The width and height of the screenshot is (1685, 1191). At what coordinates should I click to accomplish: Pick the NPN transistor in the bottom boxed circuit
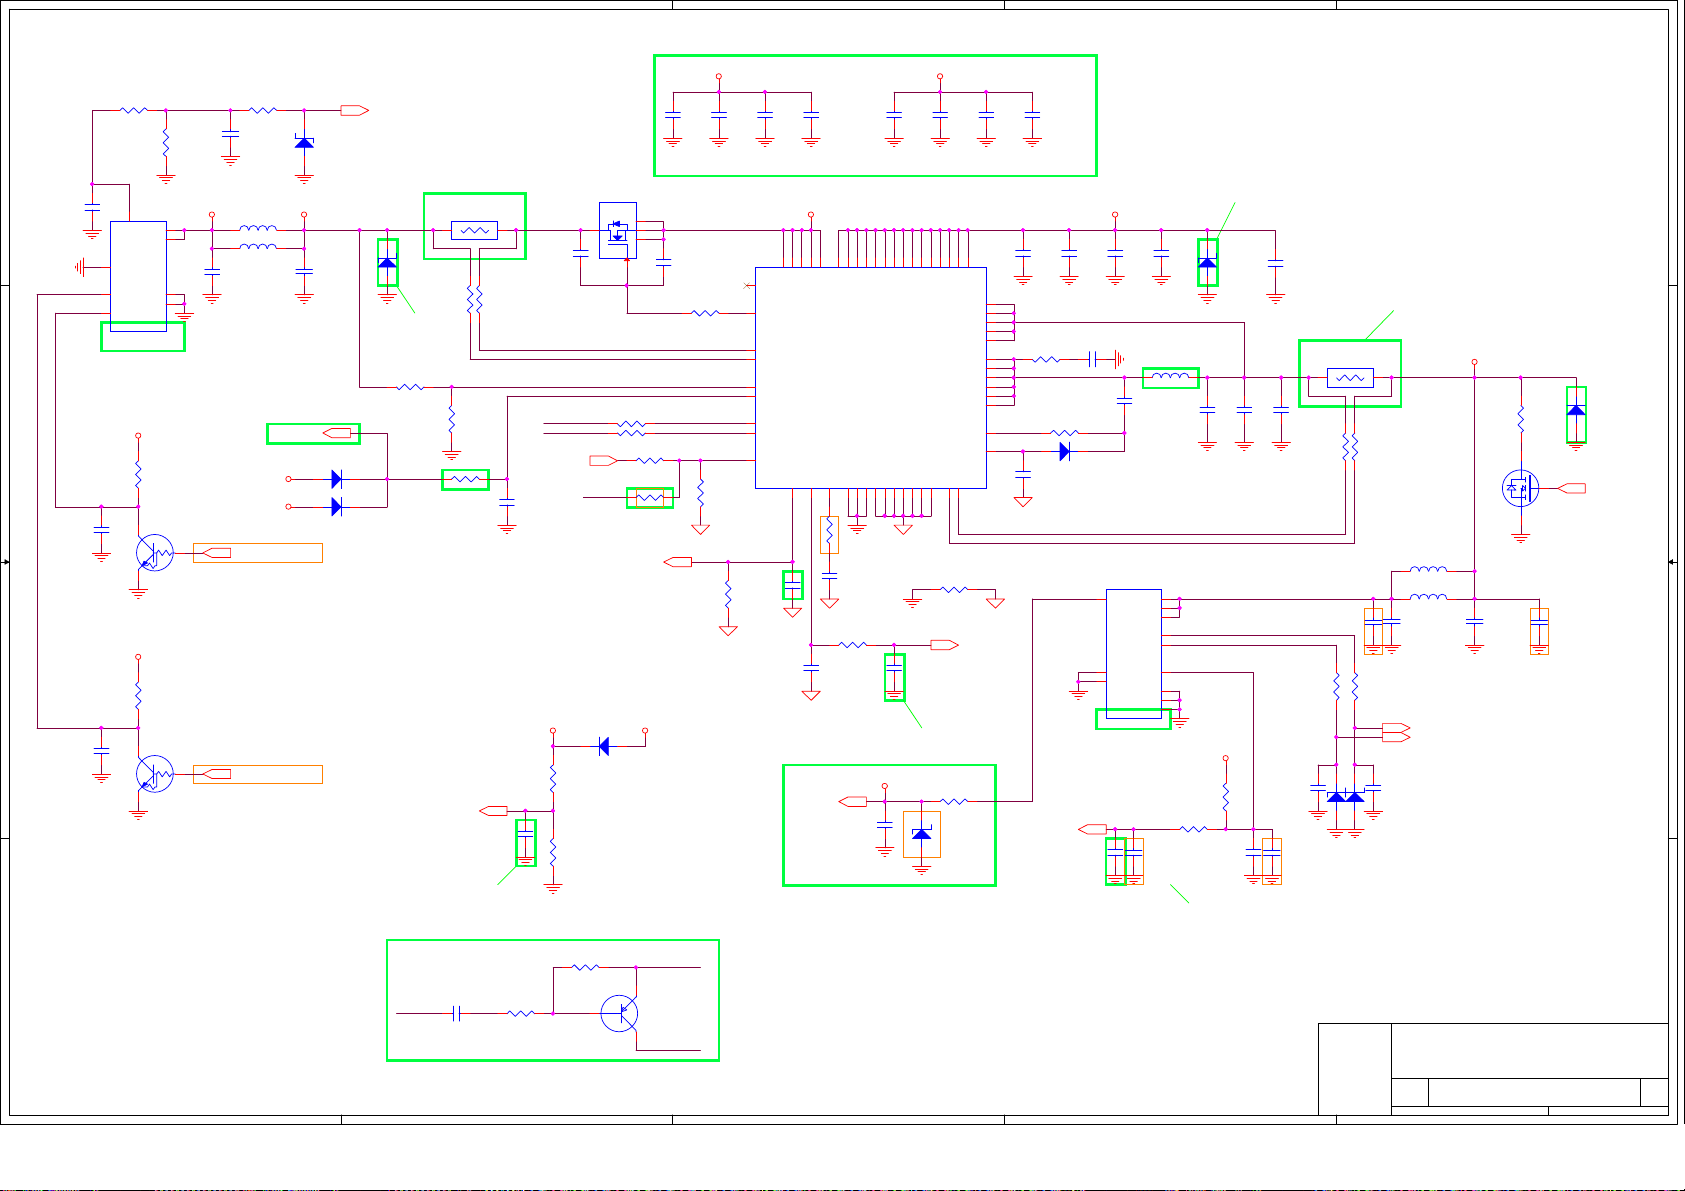click(620, 1013)
